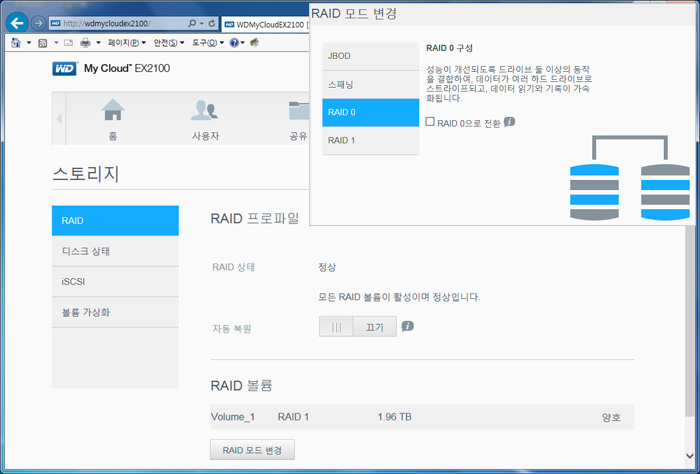Open the 페이지(P) dropdown menu
Screen dimensions: 700x474
click(x=127, y=43)
